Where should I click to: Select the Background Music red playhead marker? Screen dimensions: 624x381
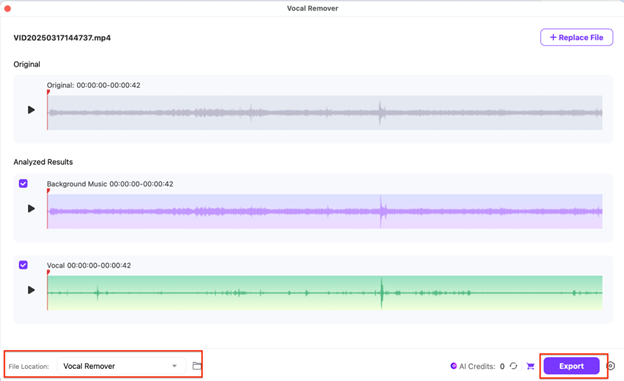coord(48,191)
